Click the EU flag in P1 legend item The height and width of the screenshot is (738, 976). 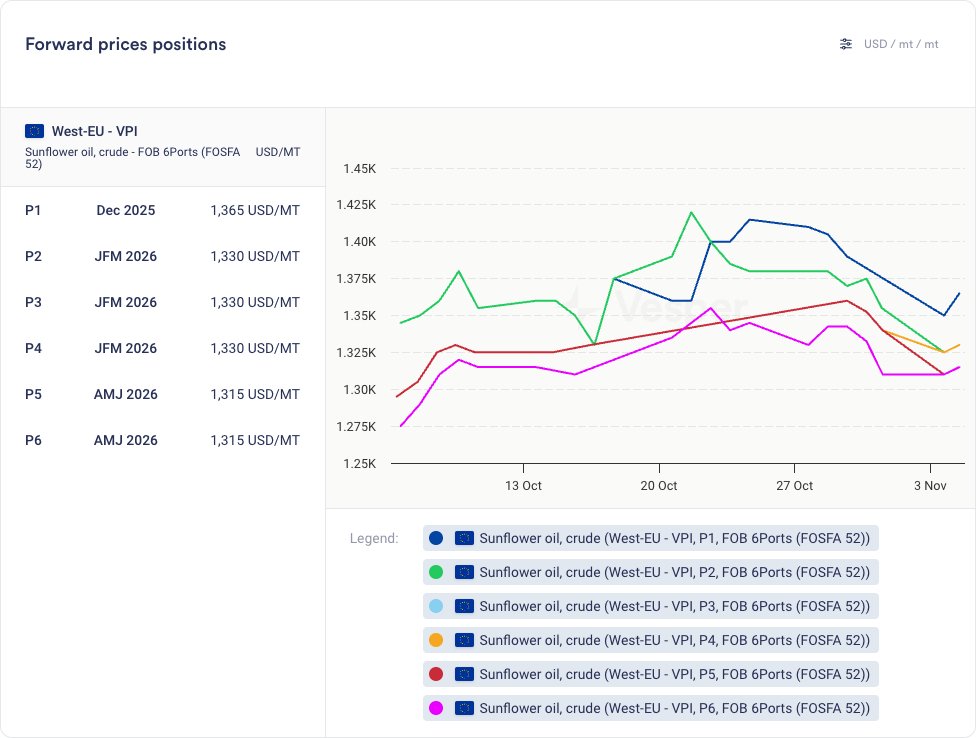pyautogui.click(x=464, y=538)
